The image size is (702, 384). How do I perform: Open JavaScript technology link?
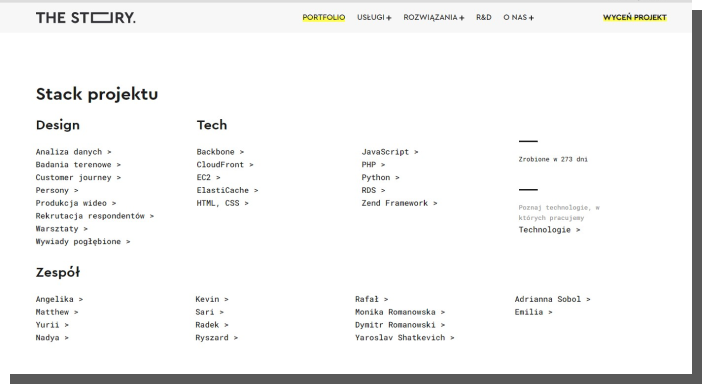coord(390,152)
